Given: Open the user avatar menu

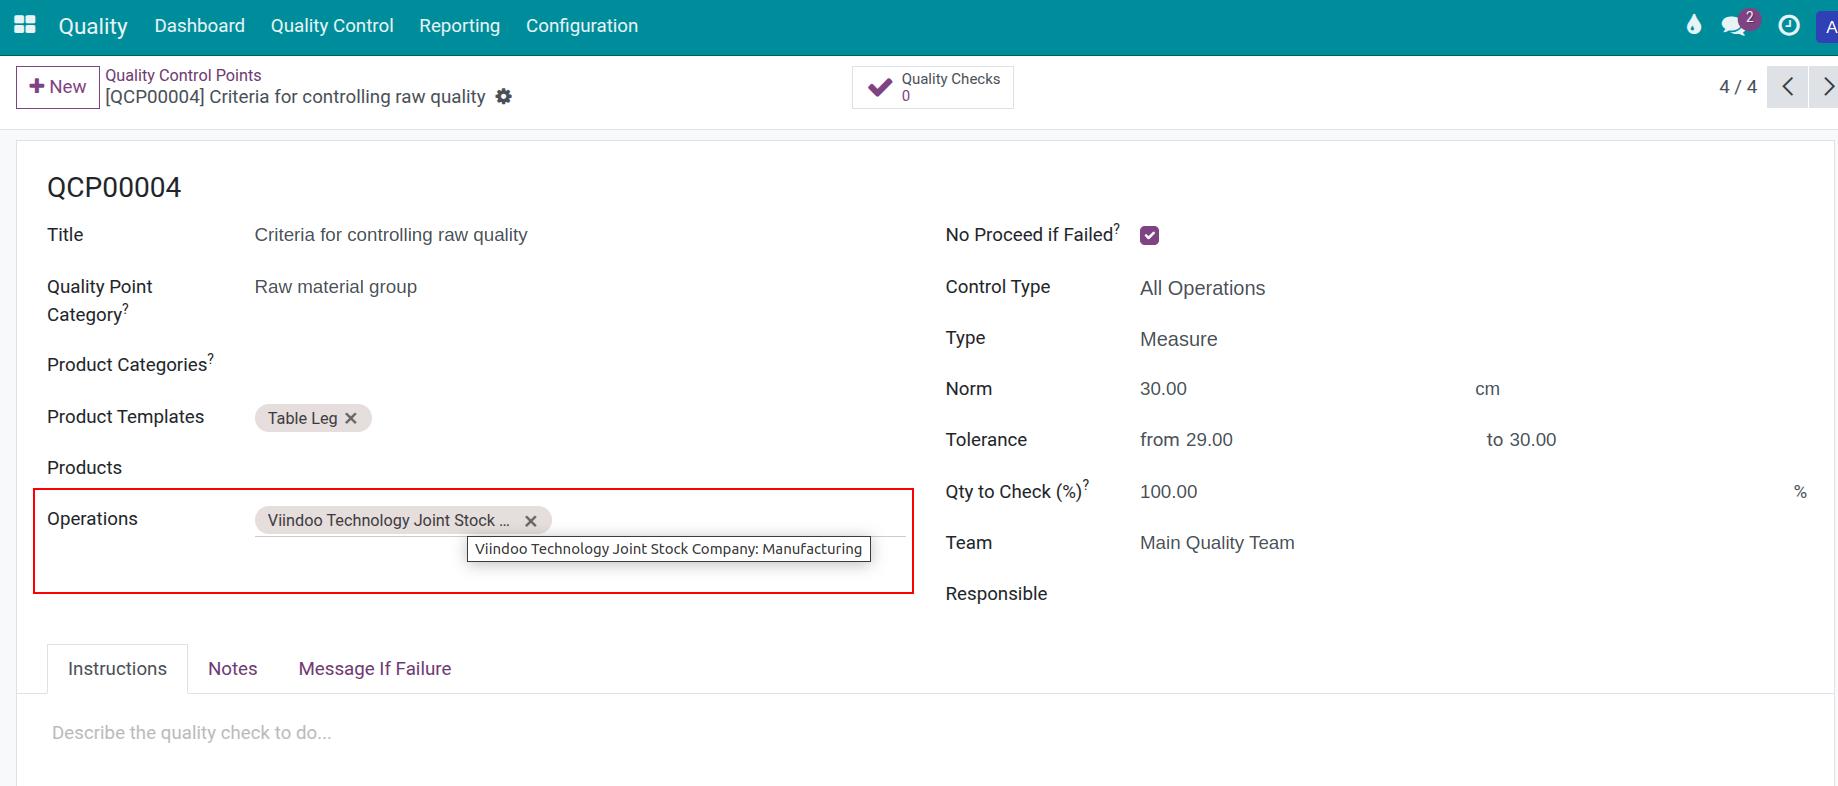Looking at the screenshot, I should pos(1827,27).
